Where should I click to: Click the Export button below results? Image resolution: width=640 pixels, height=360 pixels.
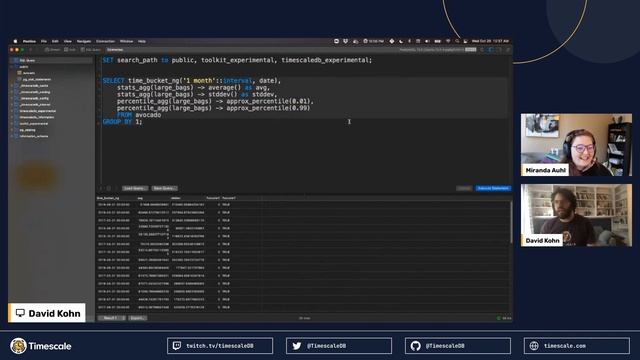[138, 318]
